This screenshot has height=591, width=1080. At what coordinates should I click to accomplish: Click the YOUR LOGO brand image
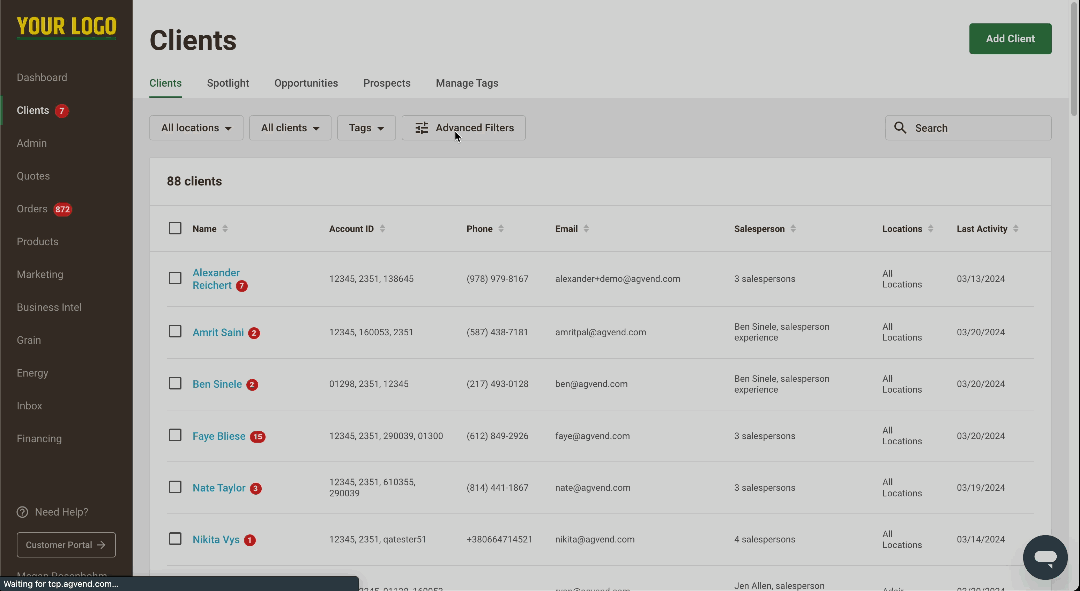coord(65,27)
